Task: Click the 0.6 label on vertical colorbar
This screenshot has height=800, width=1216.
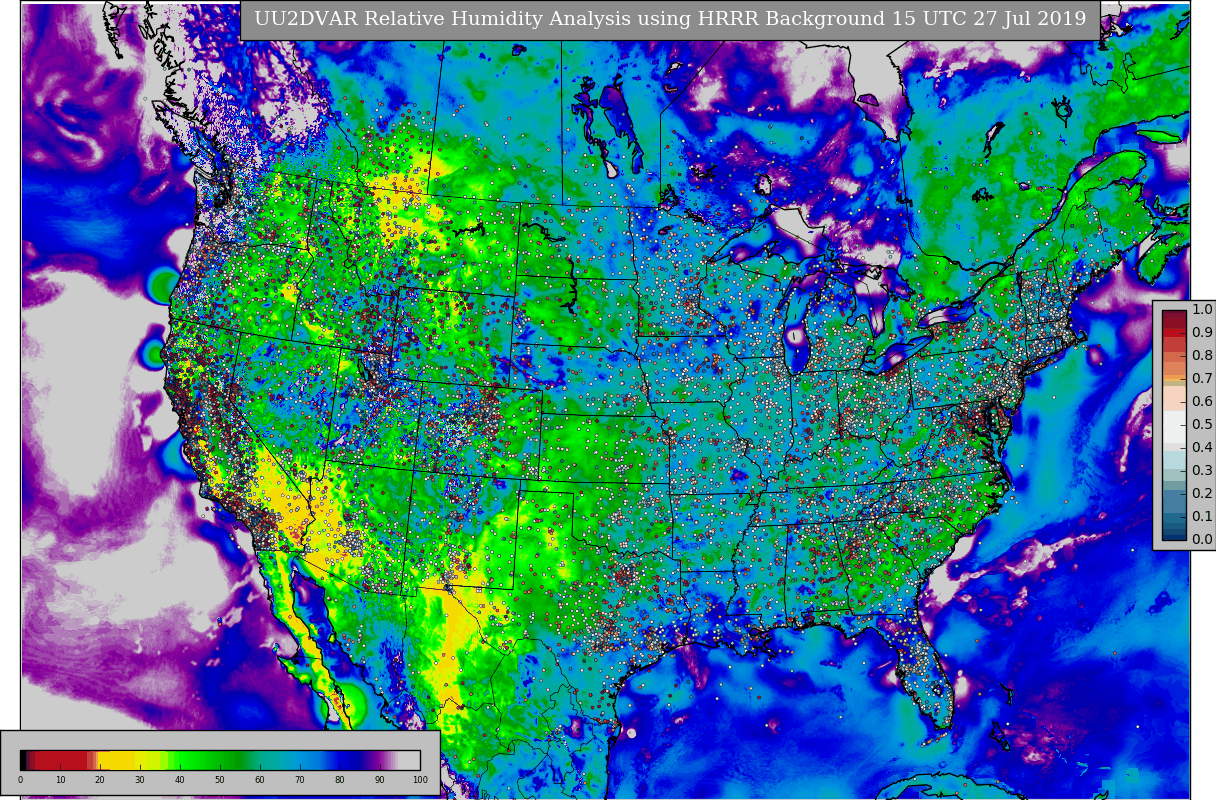Action: 1202,401
